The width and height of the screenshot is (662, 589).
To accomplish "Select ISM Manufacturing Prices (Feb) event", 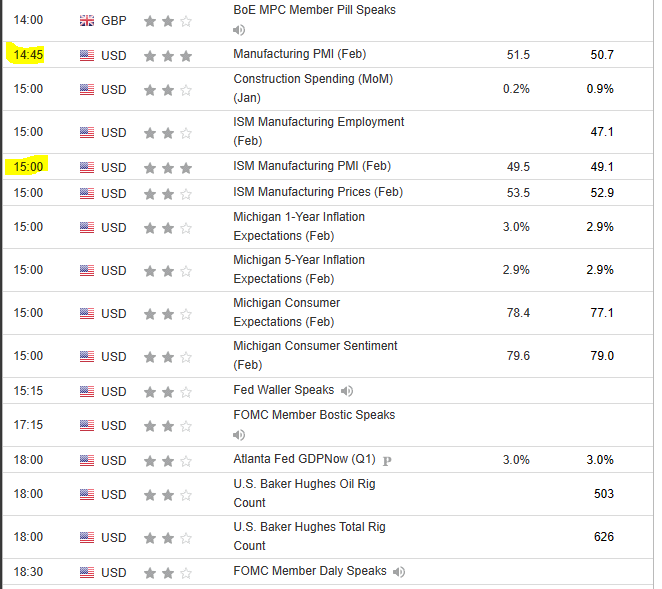I will tap(317, 192).
